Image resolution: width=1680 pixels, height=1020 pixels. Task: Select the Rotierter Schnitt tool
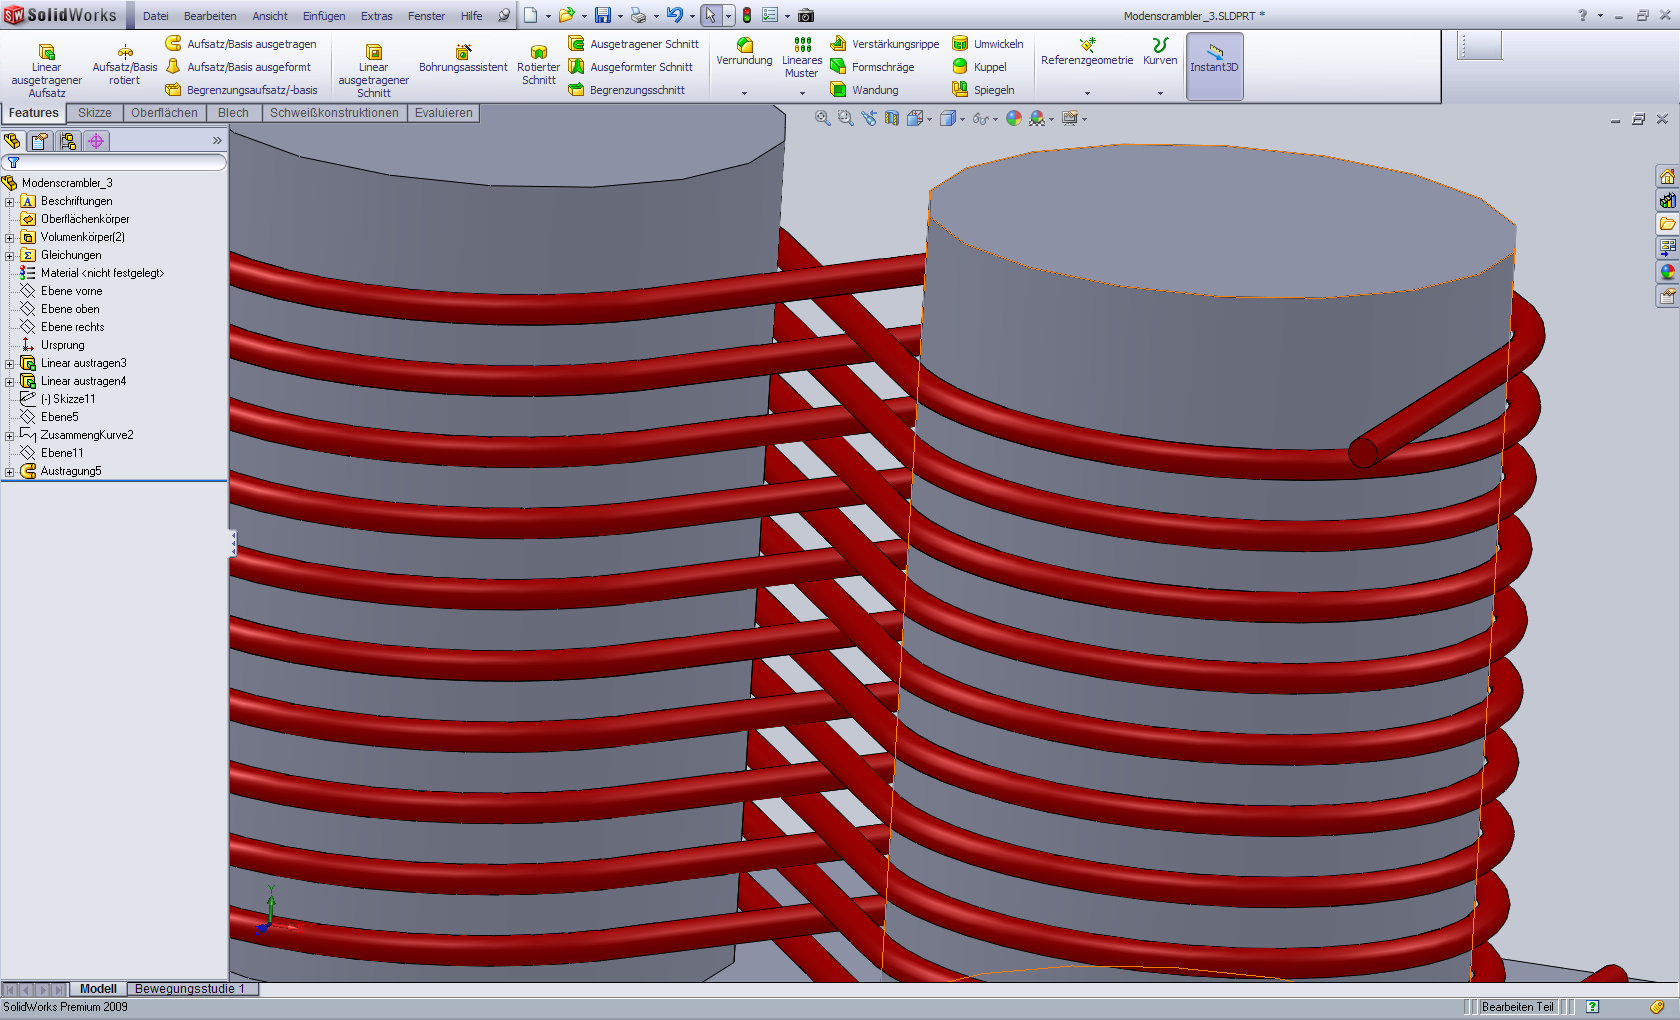click(x=538, y=52)
